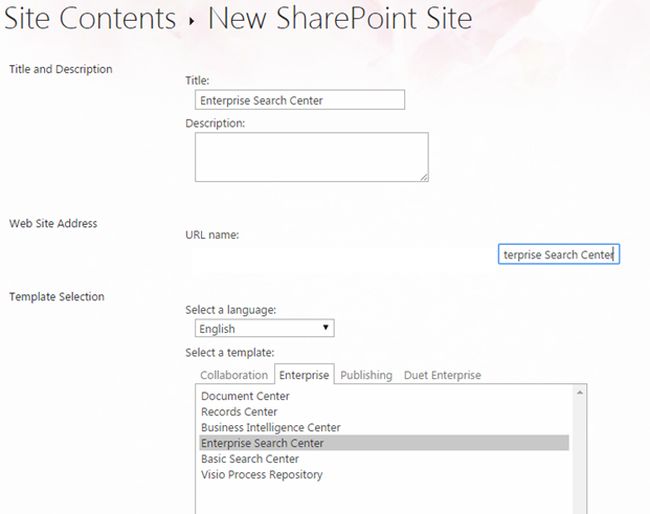Click the New SharePoint Site heading

340,19
